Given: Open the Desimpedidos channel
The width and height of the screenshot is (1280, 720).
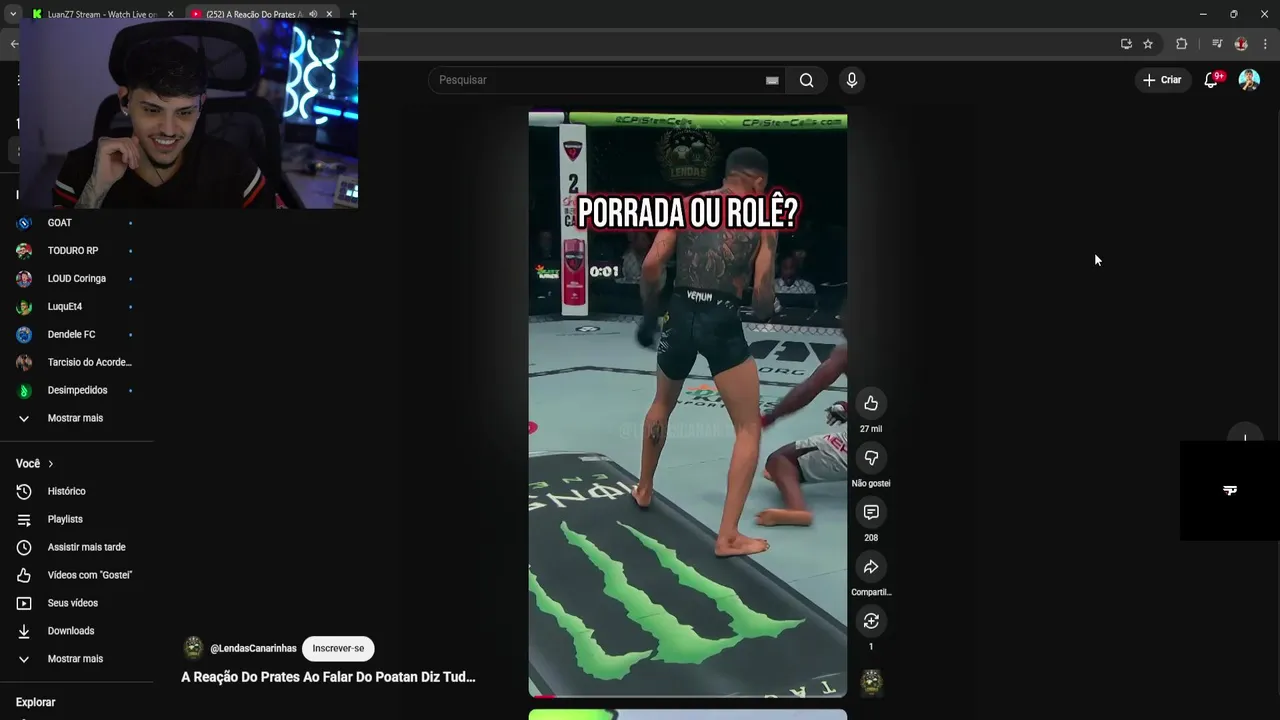Looking at the screenshot, I should click(76, 390).
